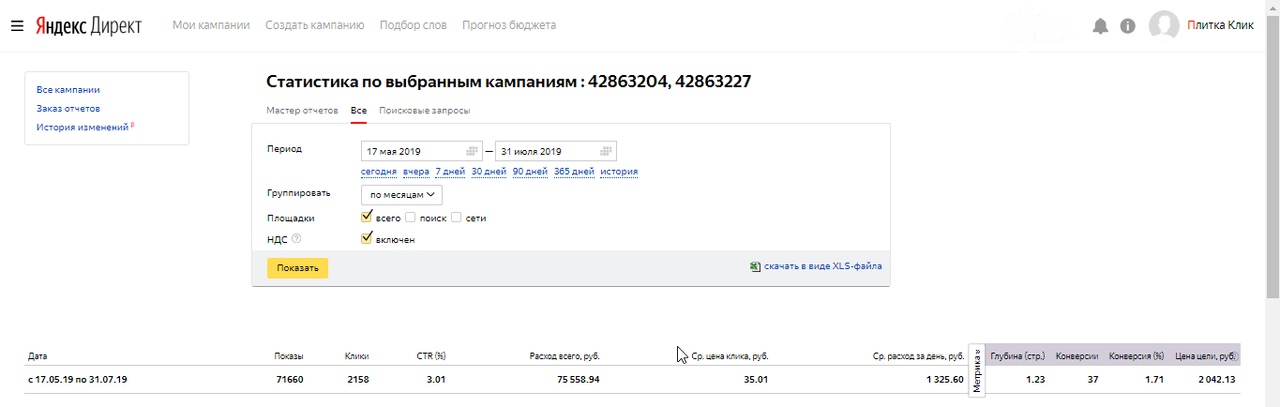
Task: Click the '17 мая 2019' date field
Action: point(410,151)
